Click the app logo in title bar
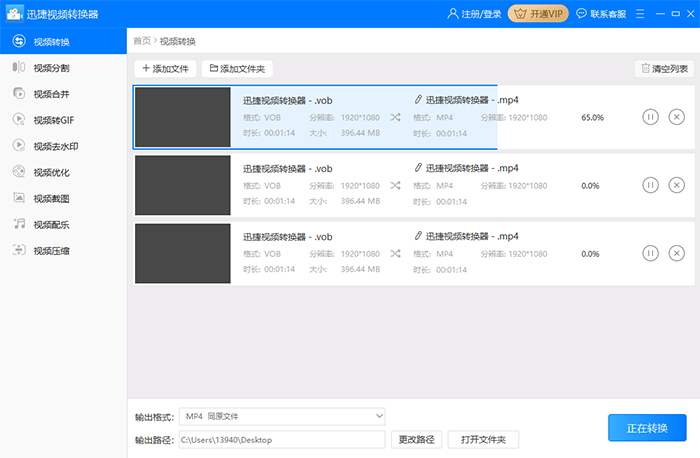This screenshot has width=700, height=458. (14, 14)
